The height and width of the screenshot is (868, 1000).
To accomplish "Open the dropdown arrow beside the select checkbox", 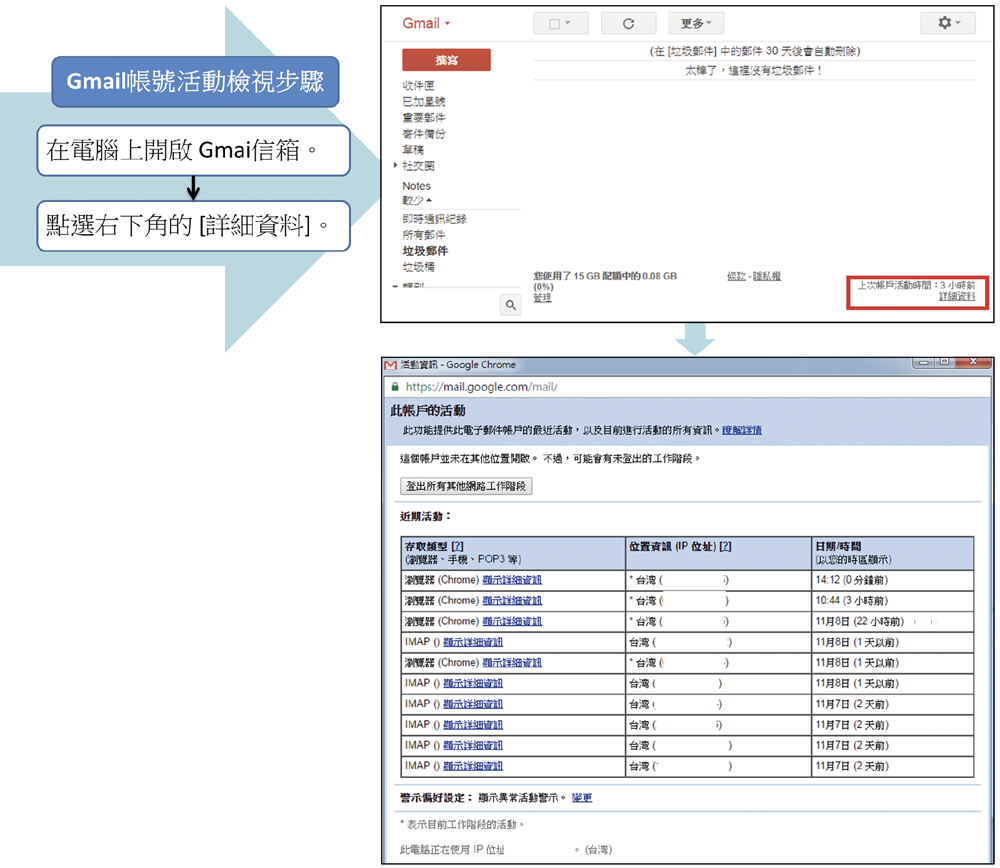I will tap(568, 24).
